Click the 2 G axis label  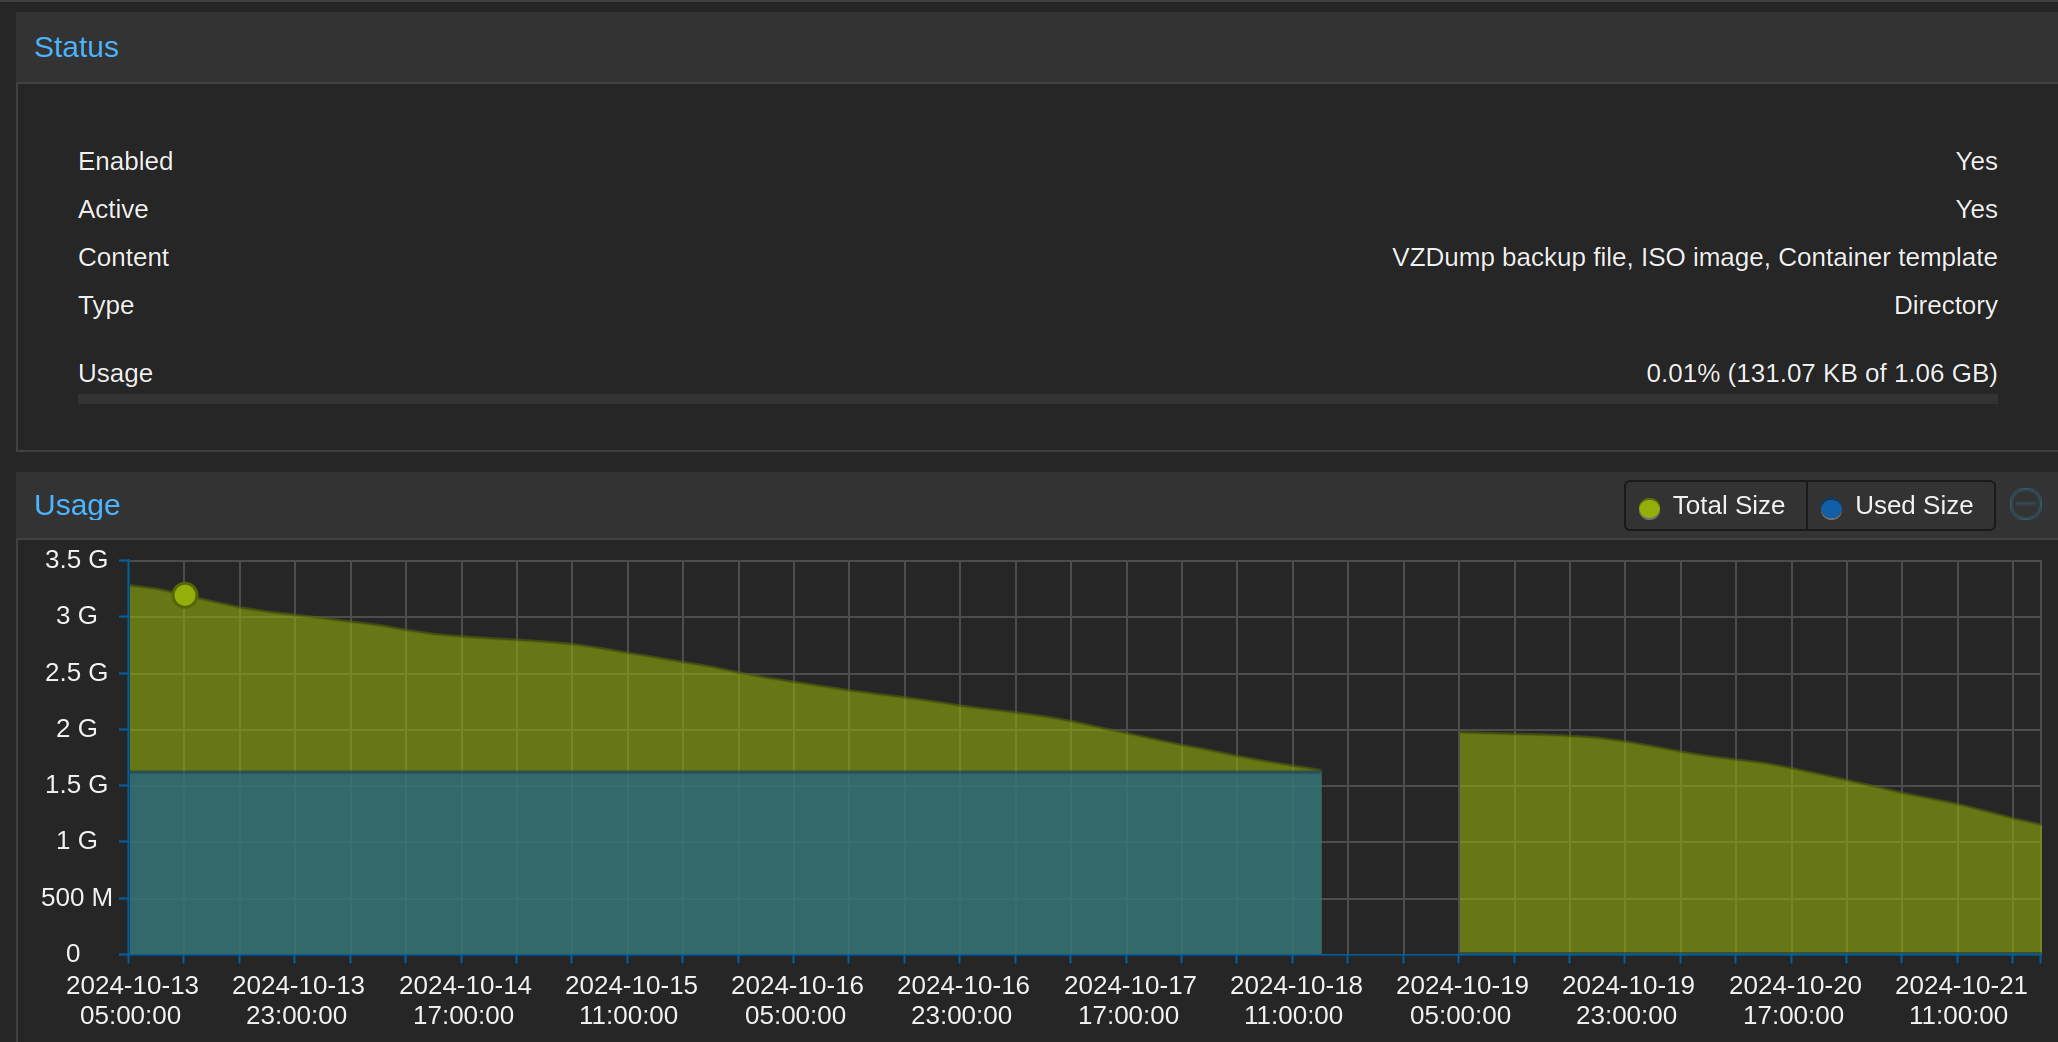pos(76,728)
